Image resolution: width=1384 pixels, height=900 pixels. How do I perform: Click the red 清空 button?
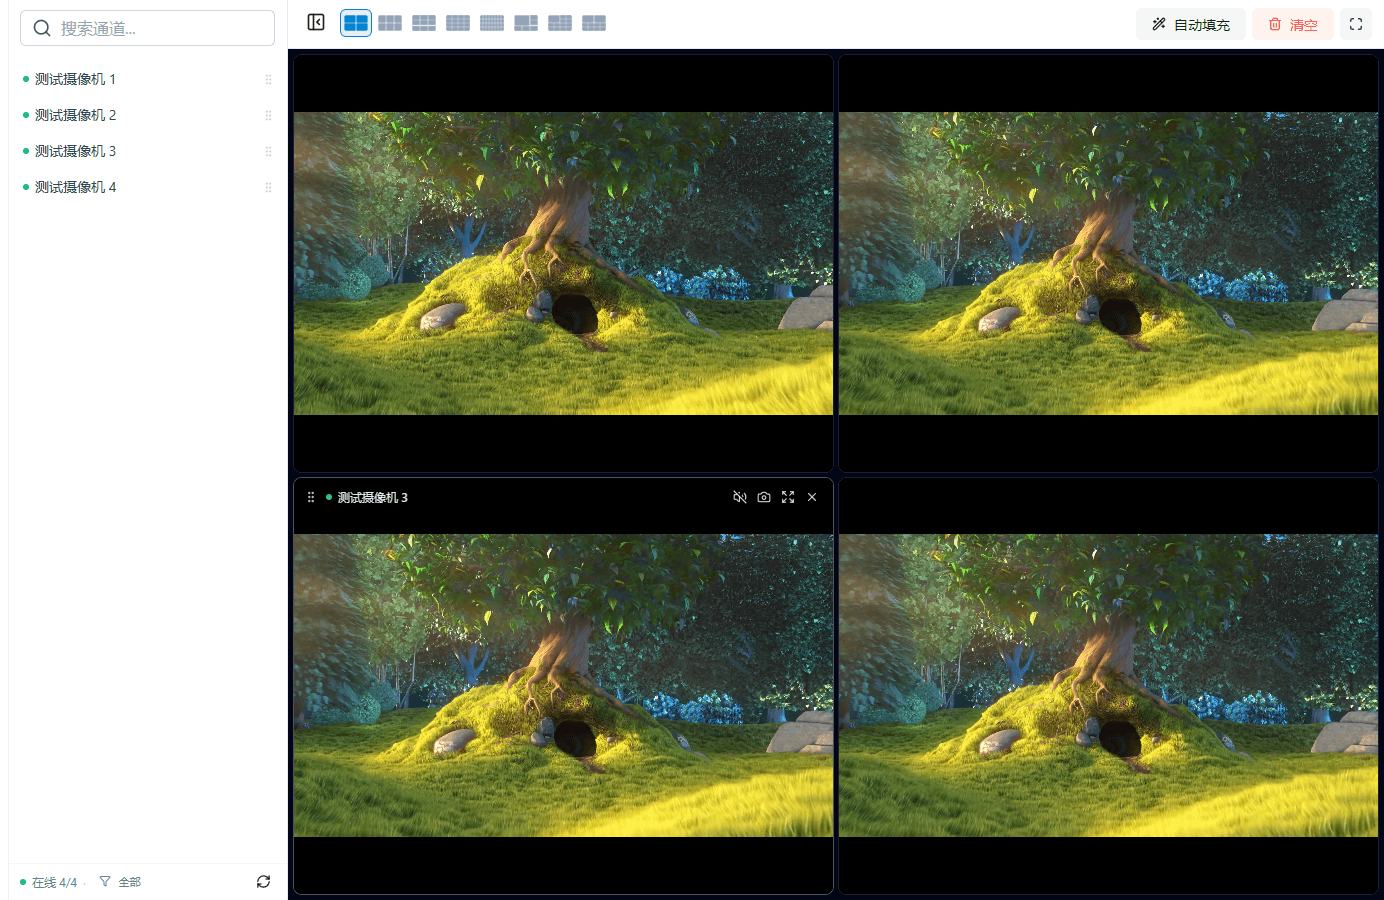coord(1293,24)
